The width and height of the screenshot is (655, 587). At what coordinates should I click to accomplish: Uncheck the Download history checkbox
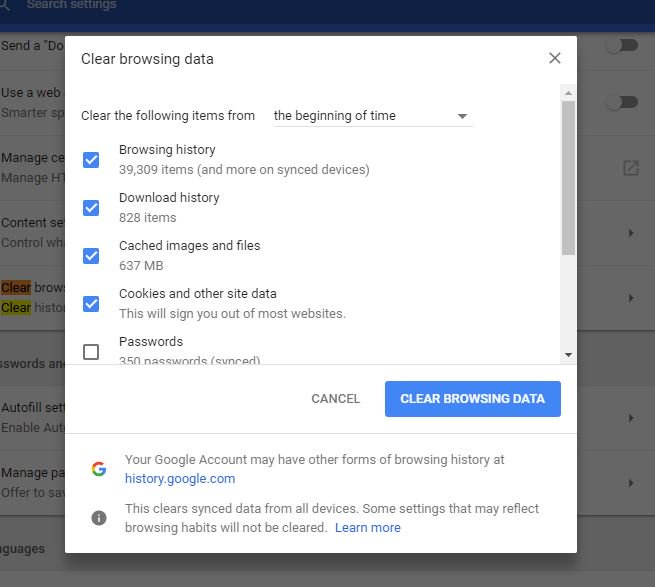pos(91,208)
